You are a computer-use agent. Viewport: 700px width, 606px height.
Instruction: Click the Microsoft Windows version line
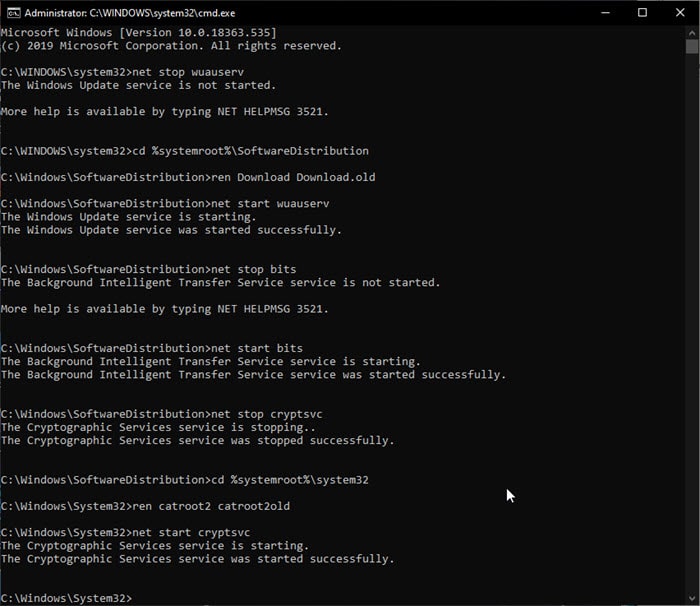[139, 33]
